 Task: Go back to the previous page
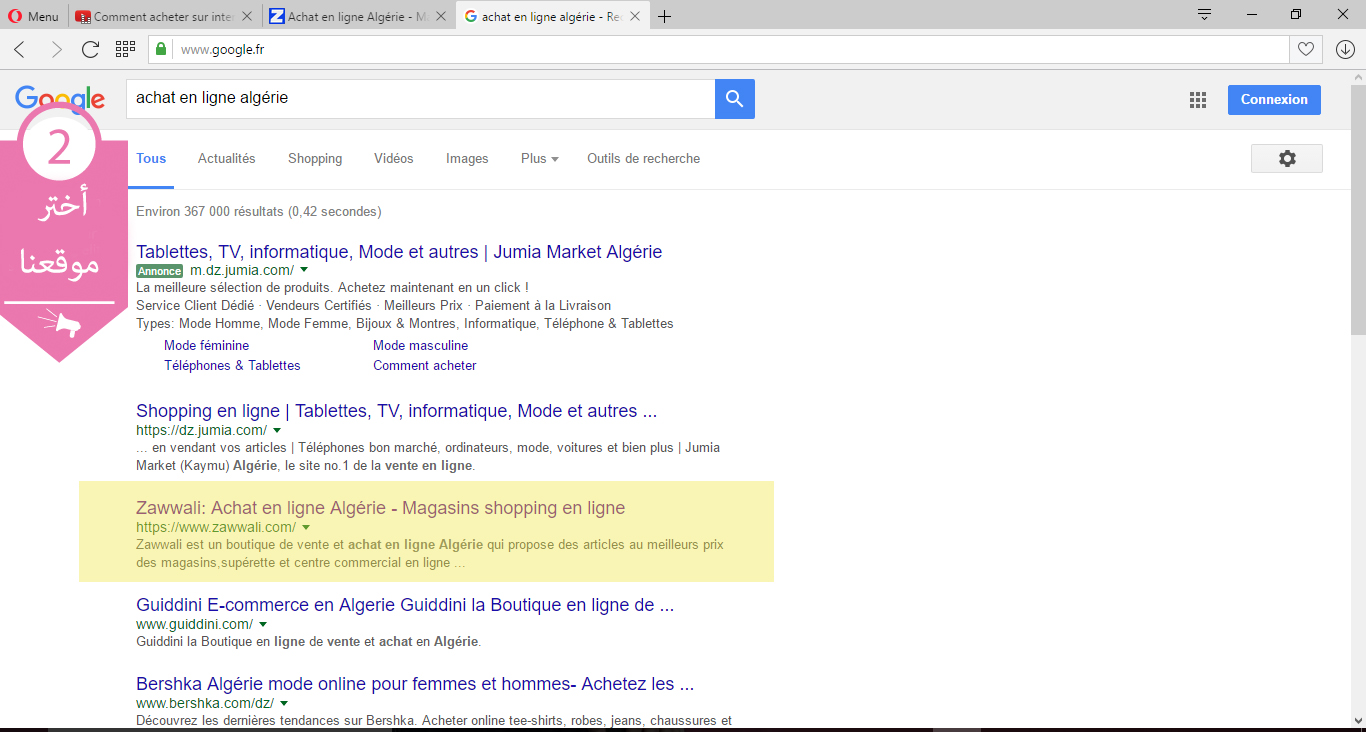20,50
